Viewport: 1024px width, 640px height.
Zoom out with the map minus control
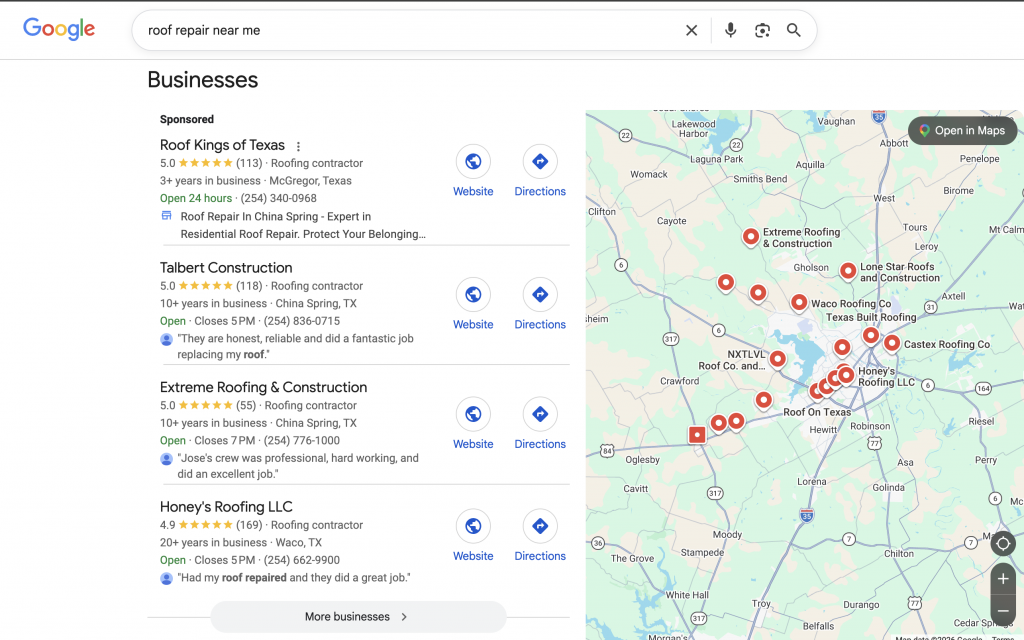coord(1003,611)
